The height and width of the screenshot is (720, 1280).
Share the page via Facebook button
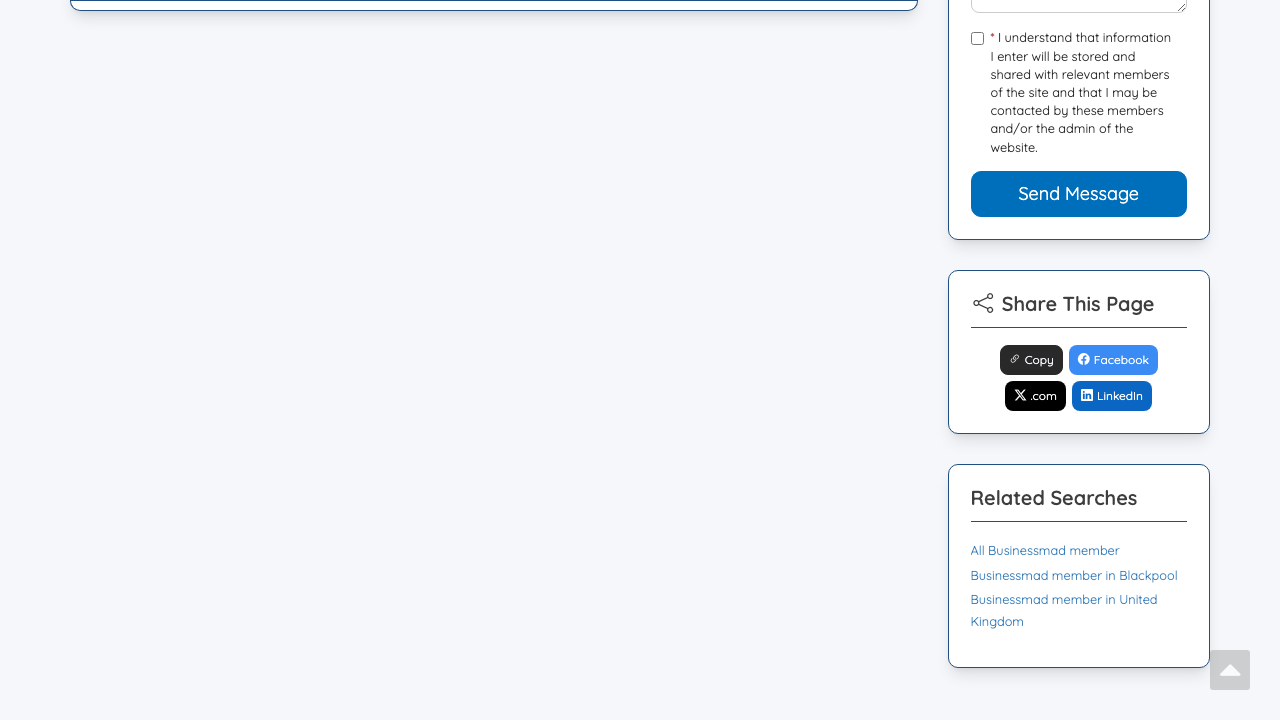[x=1113, y=360]
